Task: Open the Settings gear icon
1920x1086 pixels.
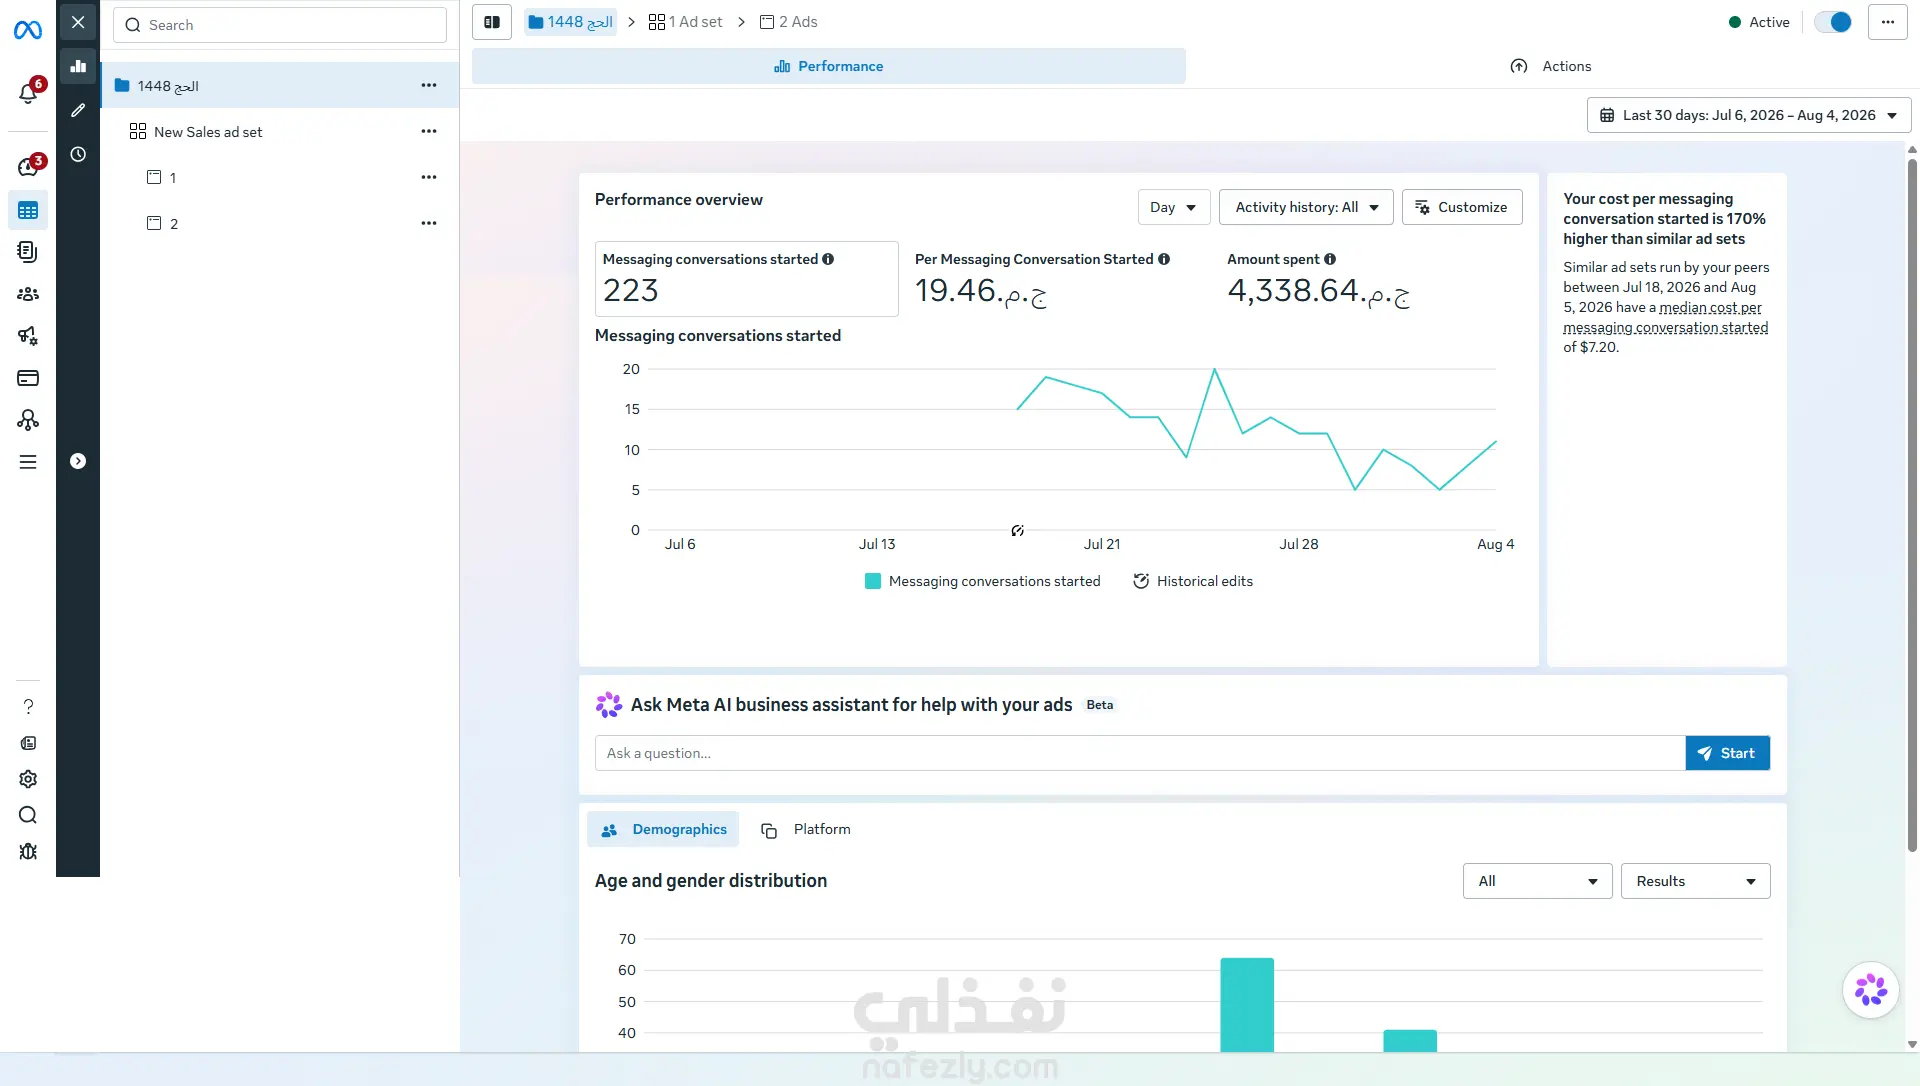Action: pos(28,779)
